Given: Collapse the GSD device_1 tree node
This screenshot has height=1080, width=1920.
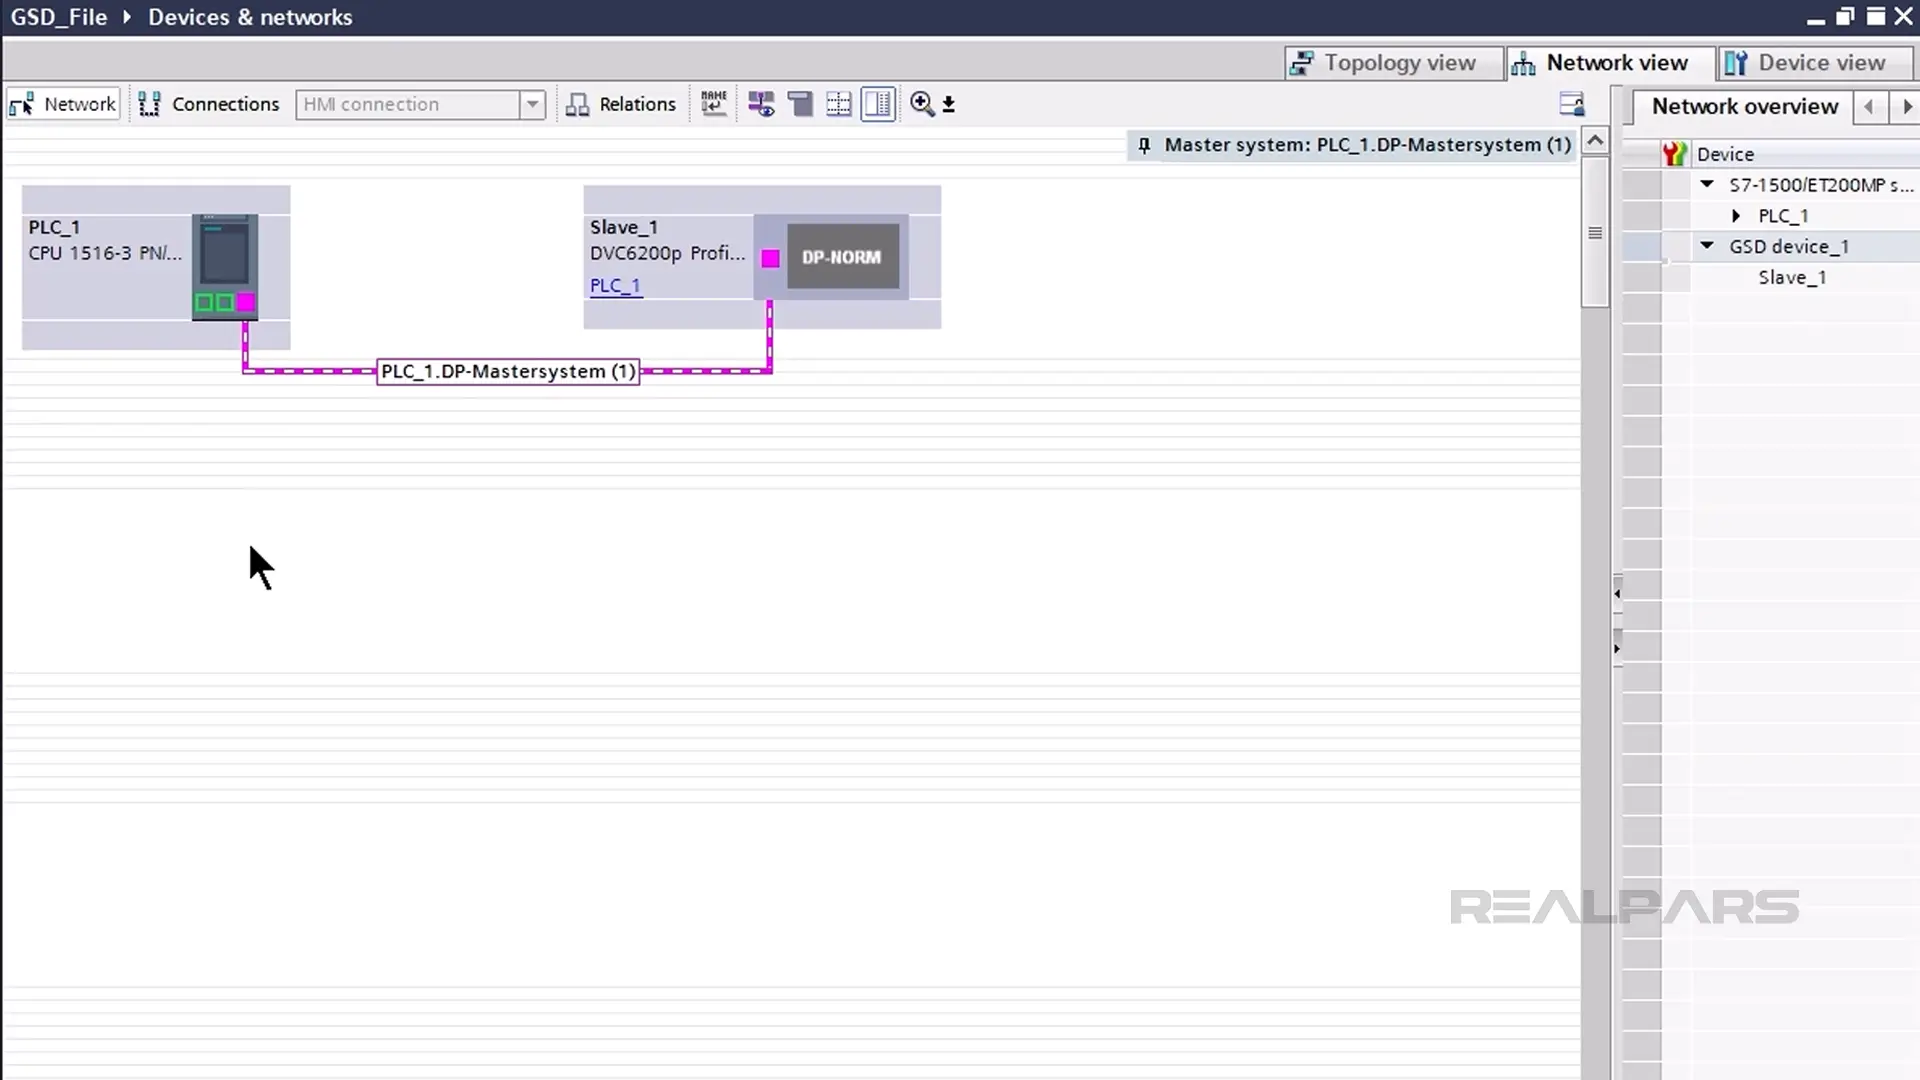Looking at the screenshot, I should pos(1707,247).
